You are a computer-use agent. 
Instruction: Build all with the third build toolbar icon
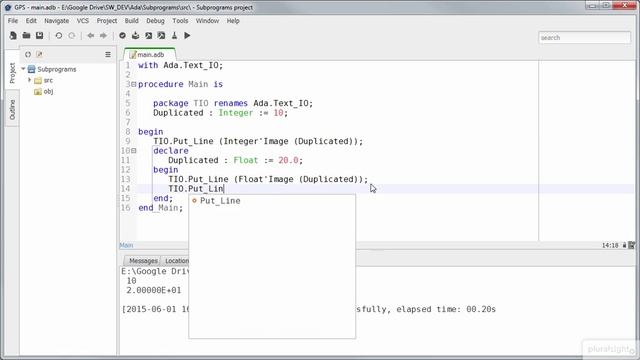[149, 36]
